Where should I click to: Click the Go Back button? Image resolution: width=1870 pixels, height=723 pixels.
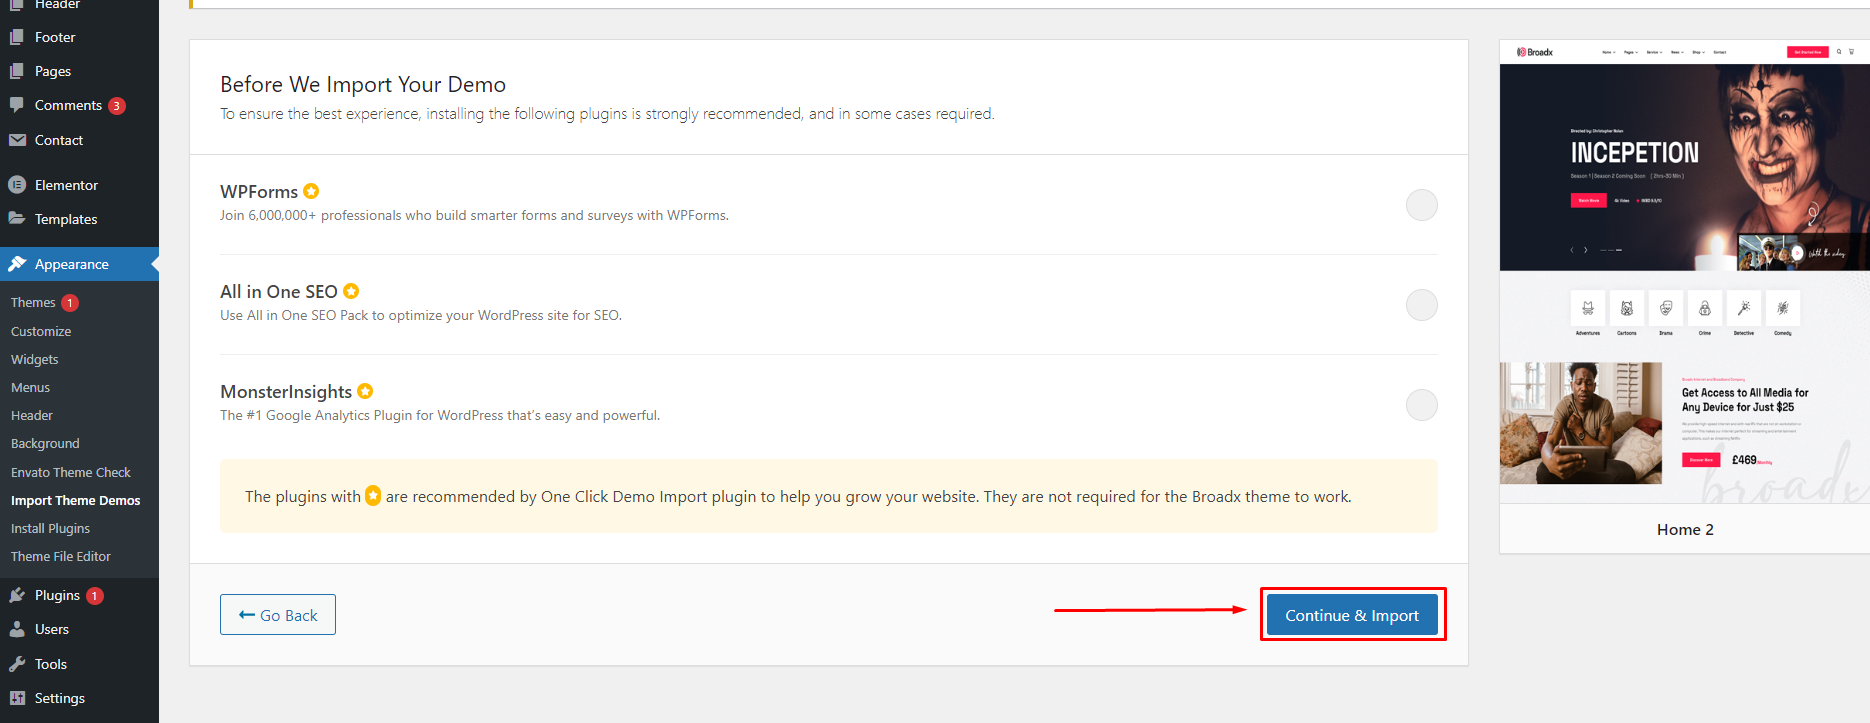point(278,615)
